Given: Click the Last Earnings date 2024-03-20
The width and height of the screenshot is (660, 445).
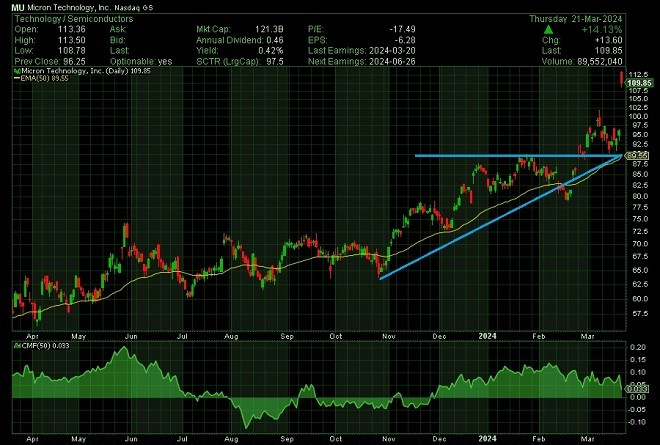Looking at the screenshot, I should click(392, 51).
